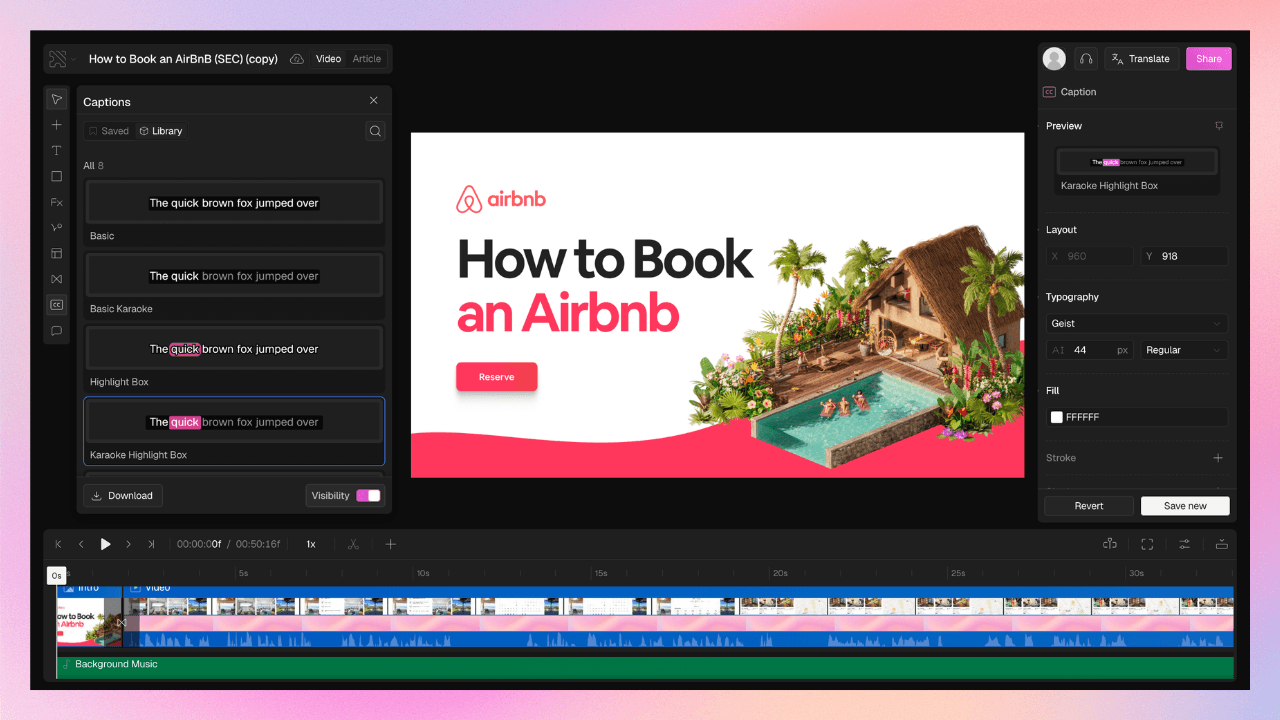Click Save new button
The image size is (1280, 720).
(1185, 506)
